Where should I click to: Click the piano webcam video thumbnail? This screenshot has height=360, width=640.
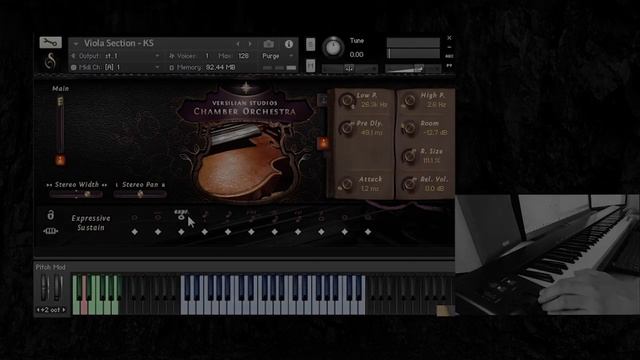(547, 254)
